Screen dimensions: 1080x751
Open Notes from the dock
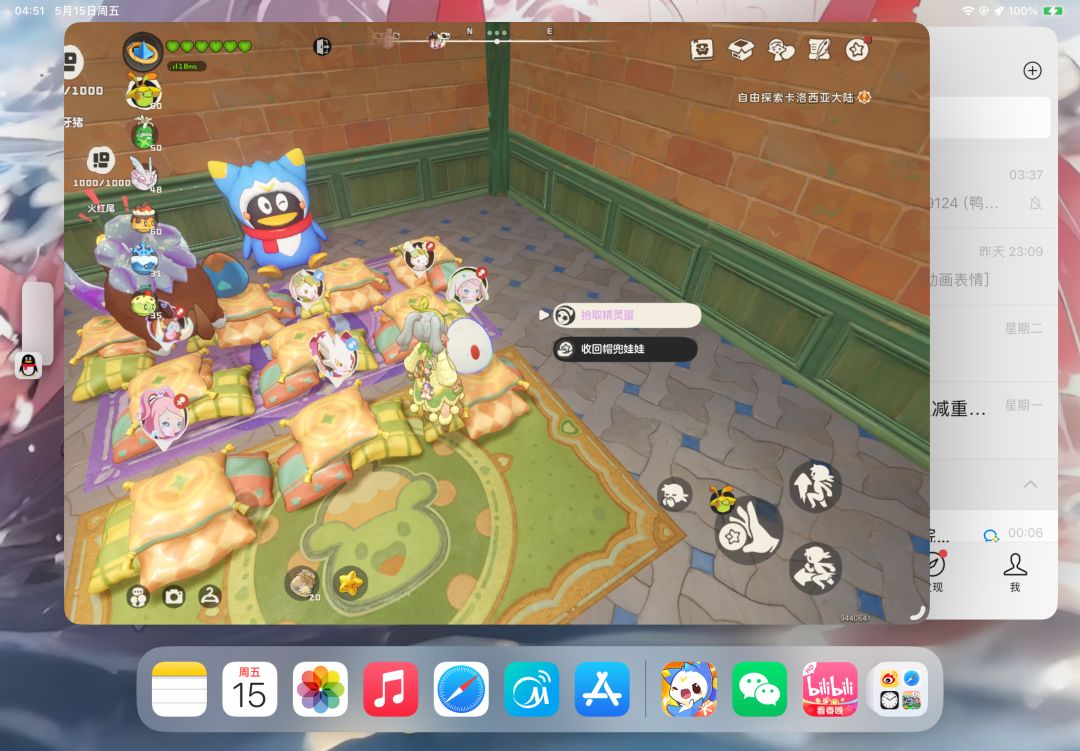point(179,689)
